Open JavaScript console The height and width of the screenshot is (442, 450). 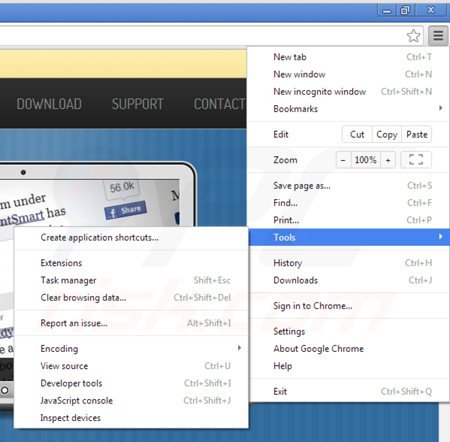131,401
